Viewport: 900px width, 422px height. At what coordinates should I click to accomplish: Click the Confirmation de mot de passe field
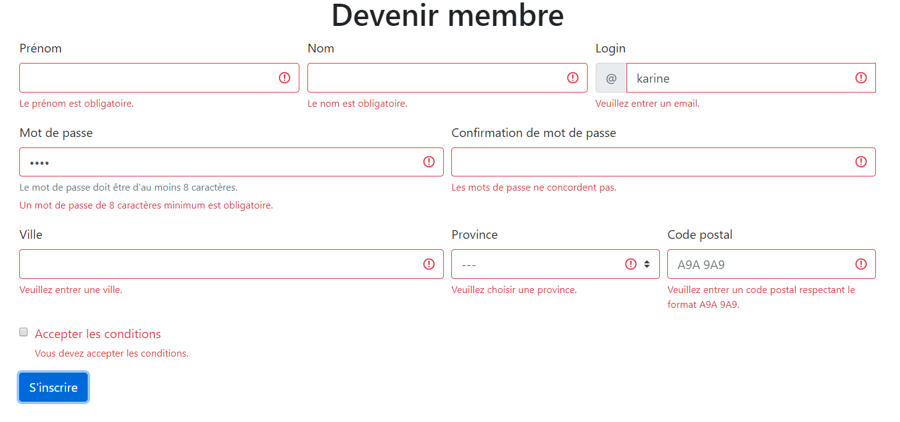click(650, 162)
